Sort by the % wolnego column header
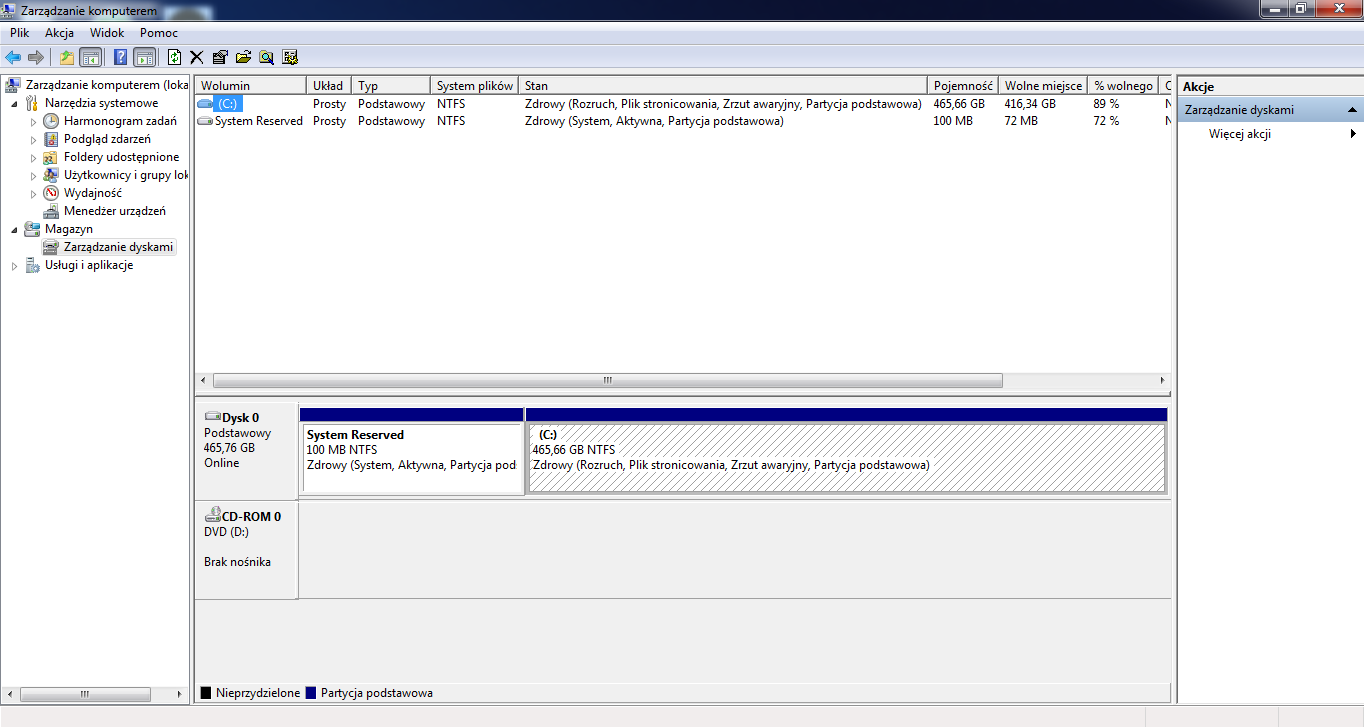 tap(1123, 86)
